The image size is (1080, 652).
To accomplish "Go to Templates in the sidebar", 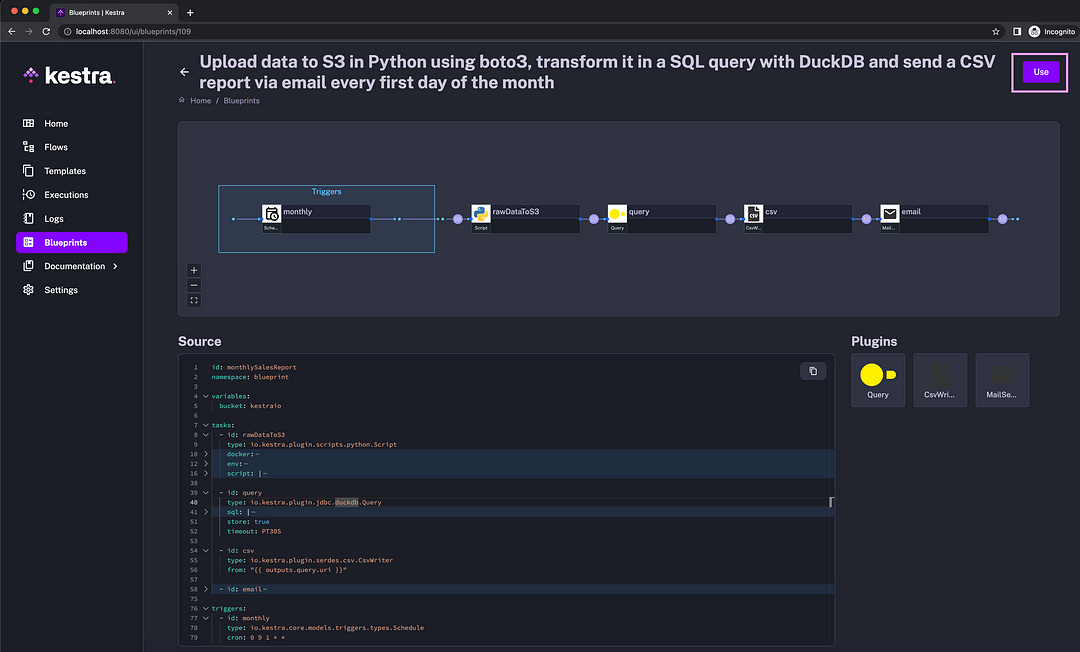I will [x=65, y=171].
